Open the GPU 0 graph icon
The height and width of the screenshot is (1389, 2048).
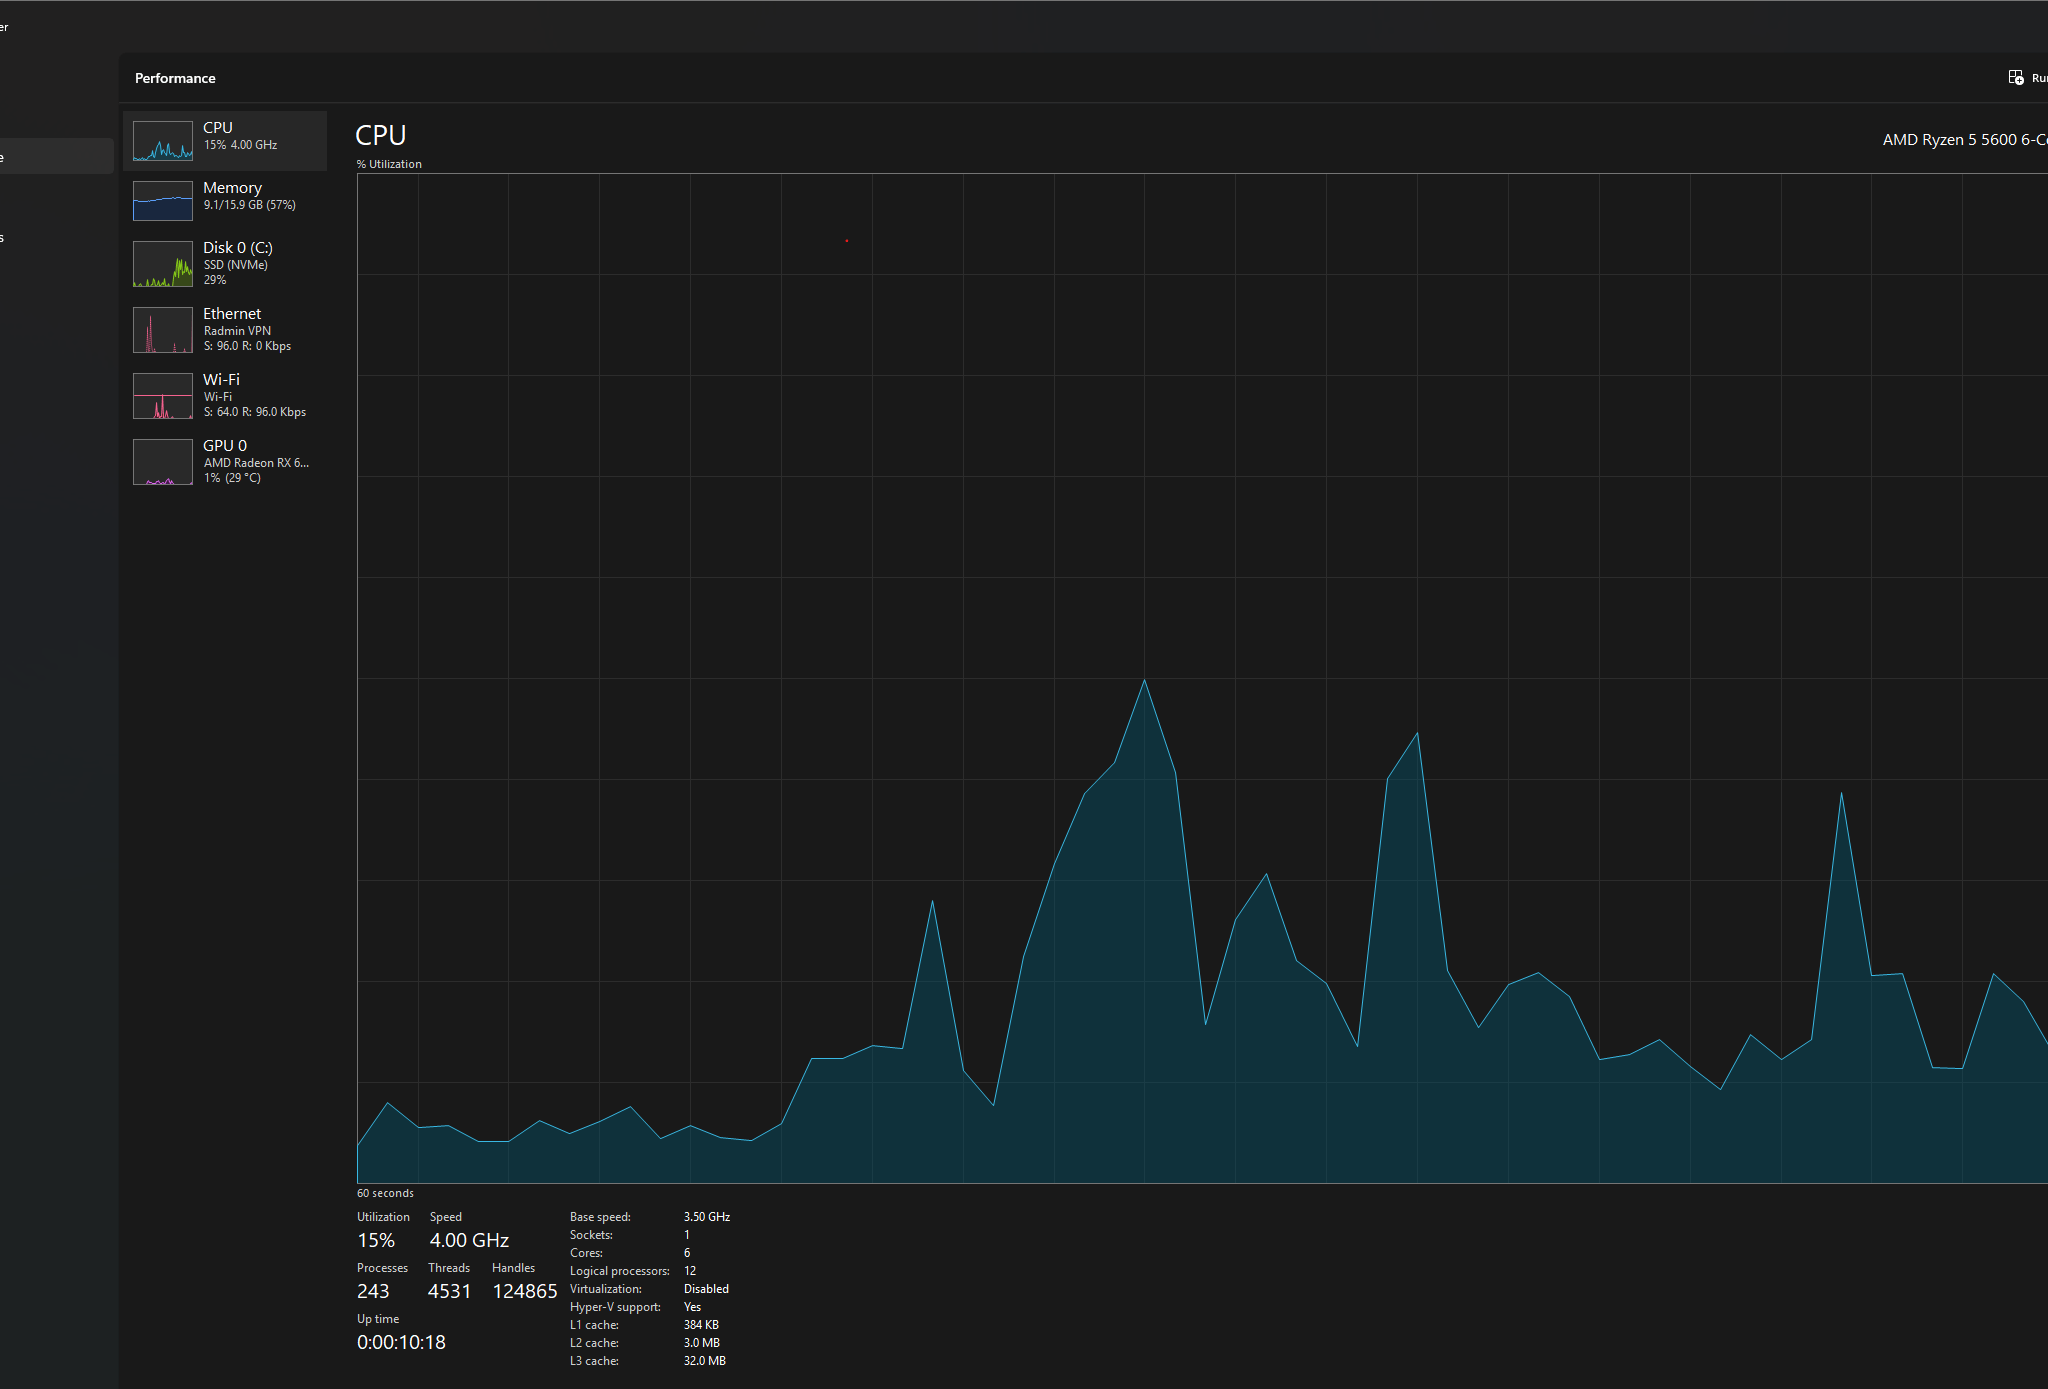pos(163,462)
